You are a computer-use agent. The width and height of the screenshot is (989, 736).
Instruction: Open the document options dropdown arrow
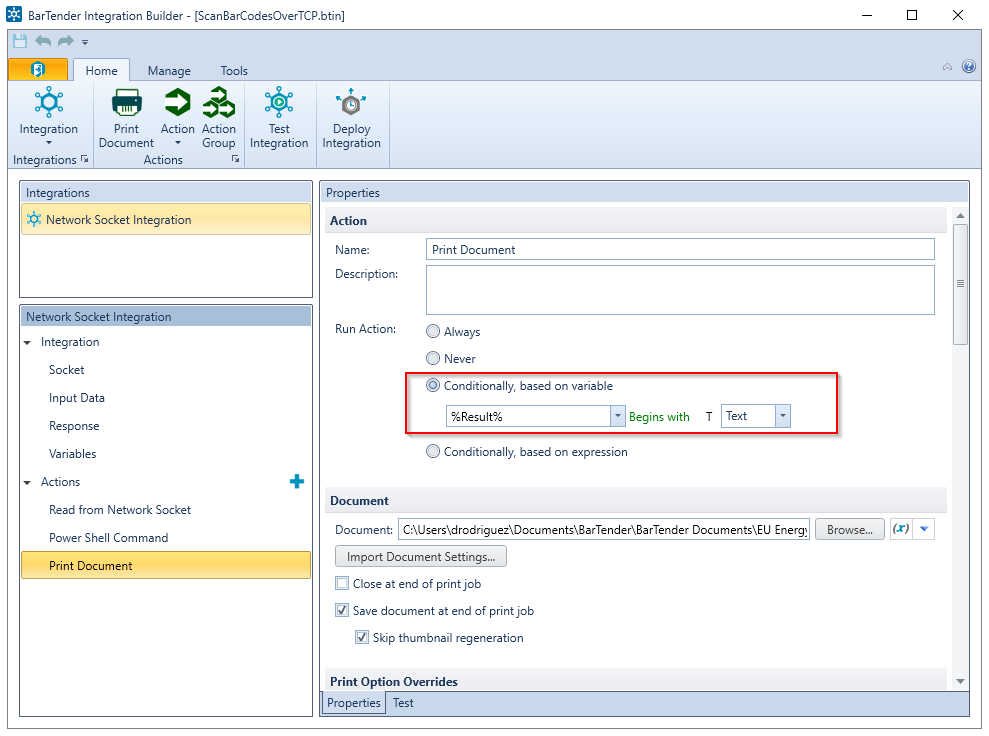pyautogui.click(x=924, y=529)
